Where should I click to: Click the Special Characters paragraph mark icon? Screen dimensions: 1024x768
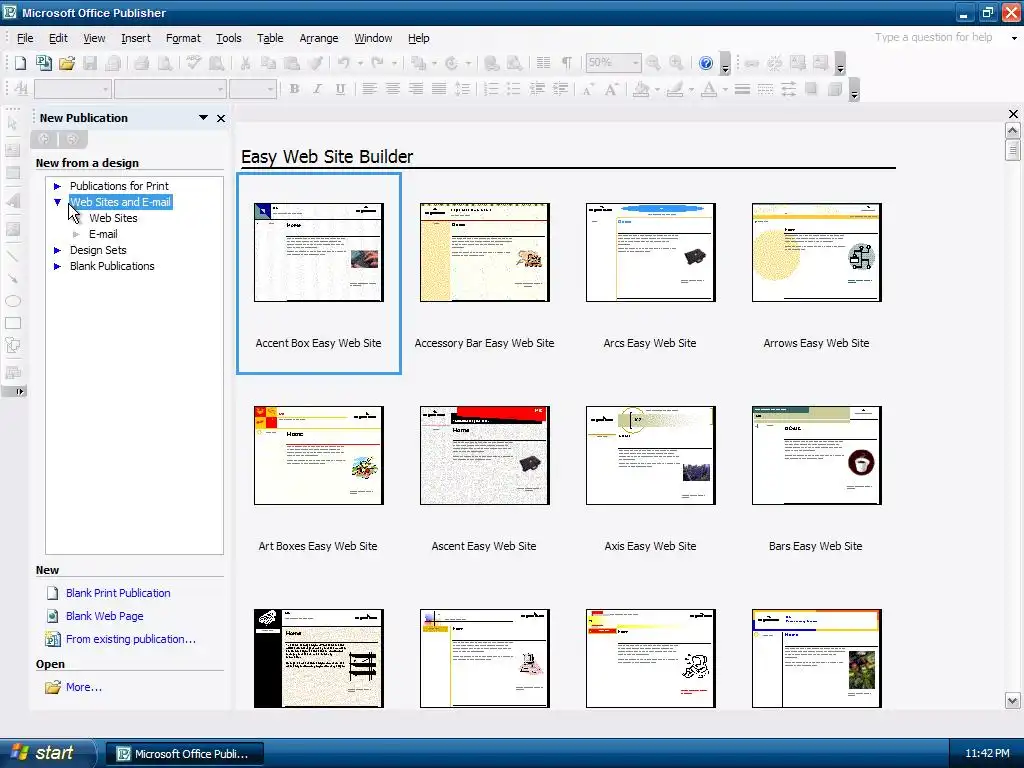pyautogui.click(x=567, y=63)
